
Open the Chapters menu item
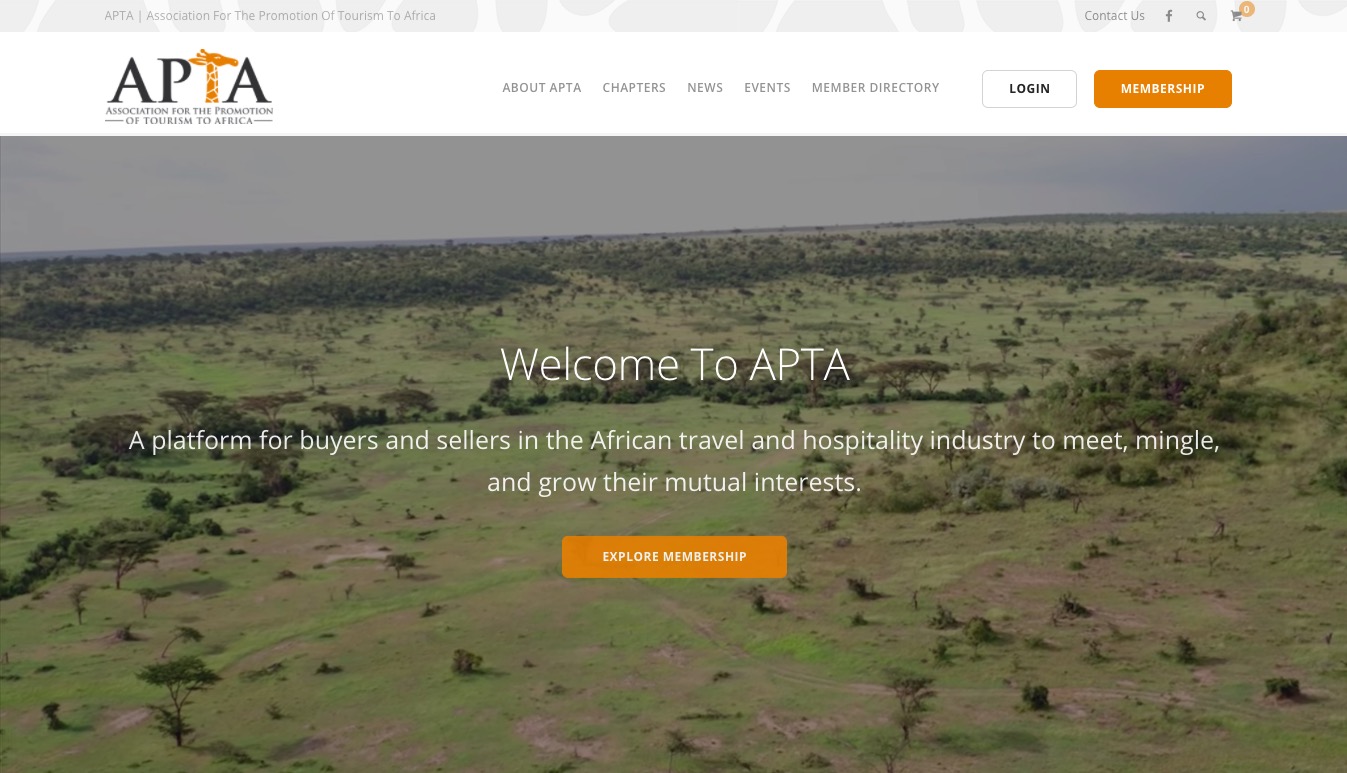point(634,88)
